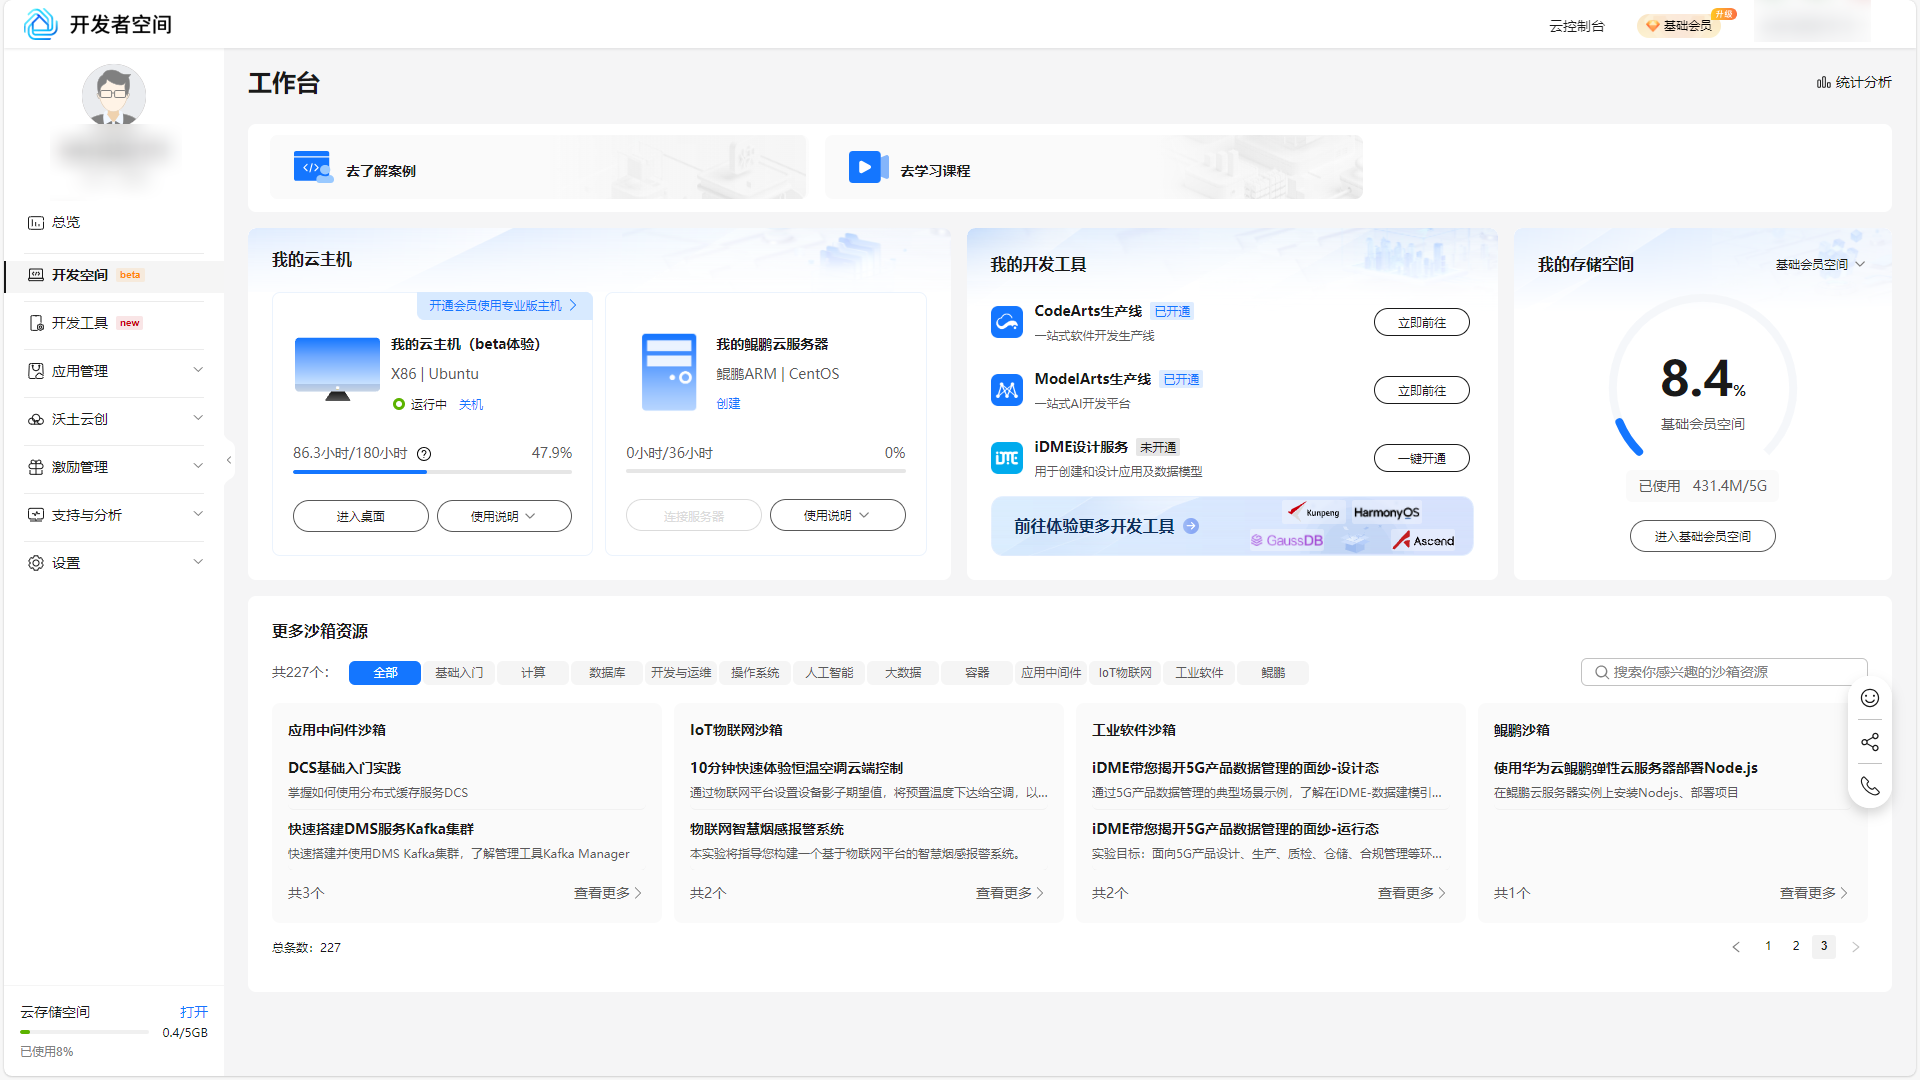
Task: Open the 基础会员空间 storage dropdown
Action: point(1819,265)
